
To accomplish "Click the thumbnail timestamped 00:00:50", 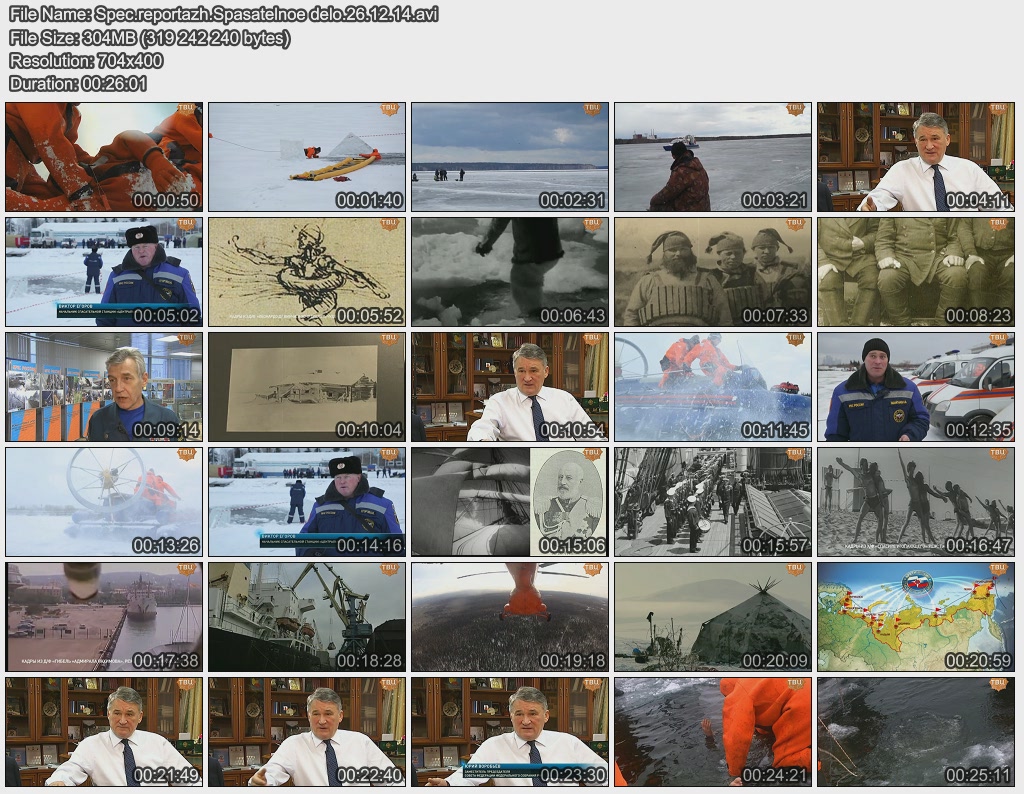I will coord(104,157).
